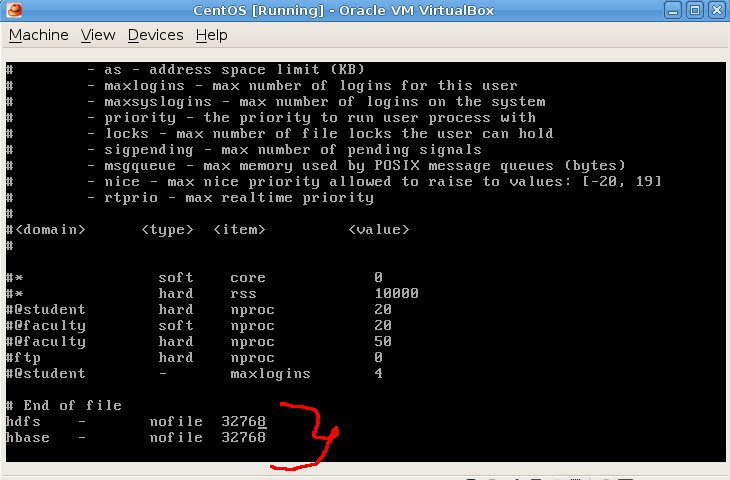Click the '<value>' column header
Image resolution: width=730 pixels, height=480 pixels.
point(379,230)
